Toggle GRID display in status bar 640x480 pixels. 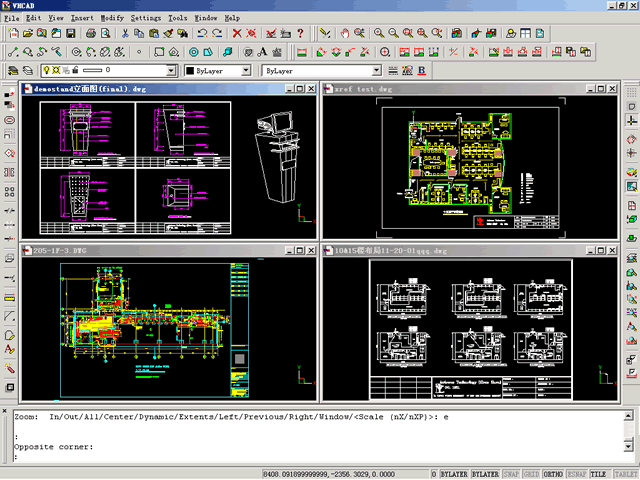click(531, 474)
